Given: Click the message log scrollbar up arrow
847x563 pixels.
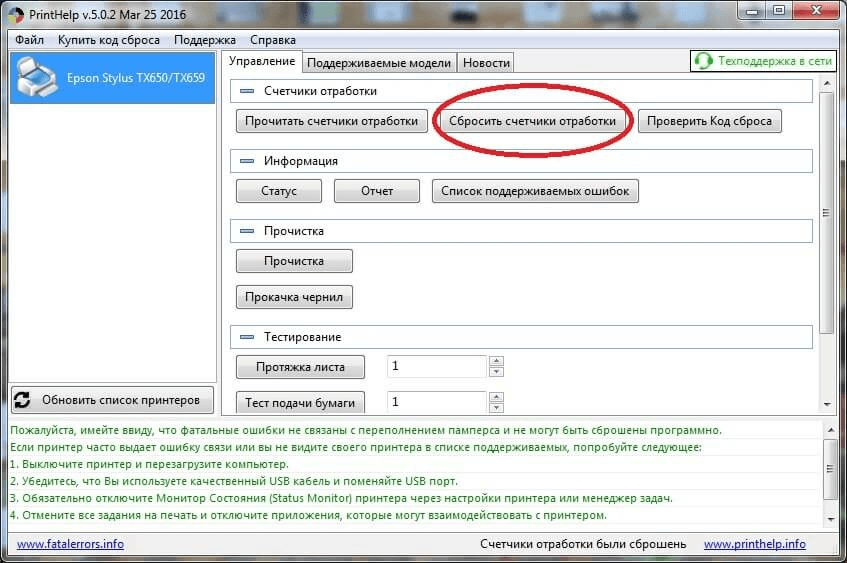Looking at the screenshot, I should click(x=830, y=430).
